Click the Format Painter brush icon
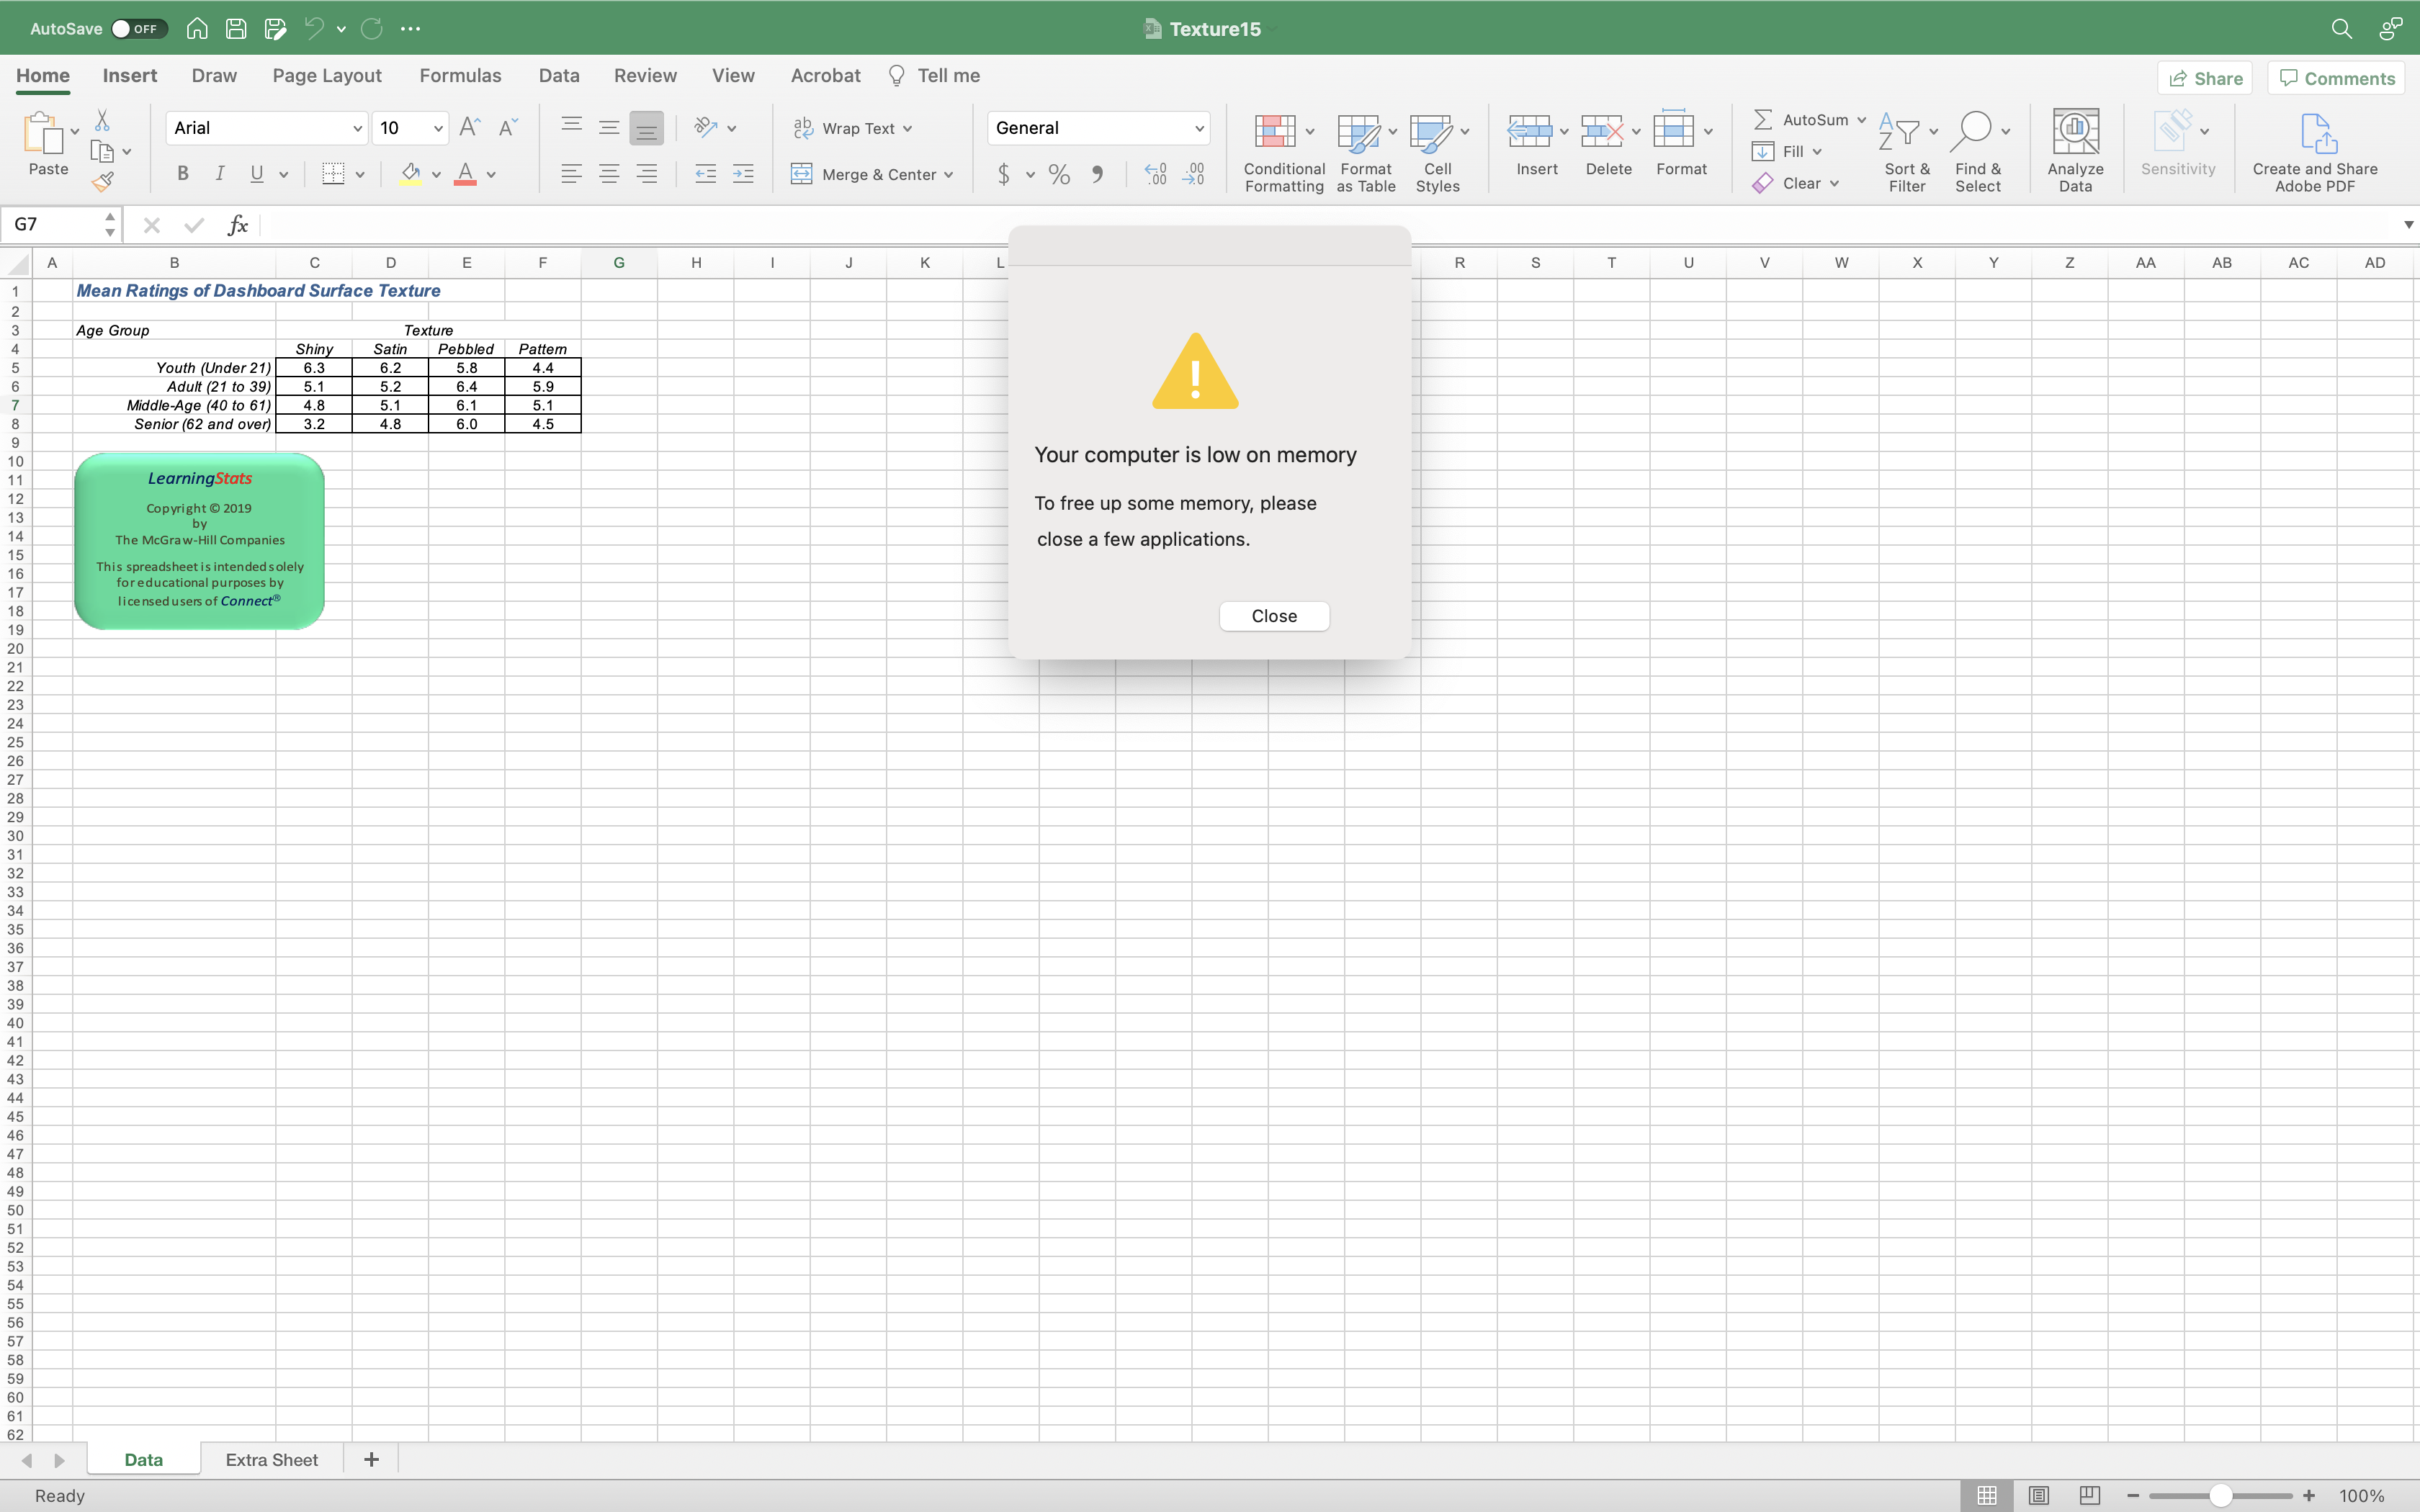The width and height of the screenshot is (2420, 1512). 102,181
